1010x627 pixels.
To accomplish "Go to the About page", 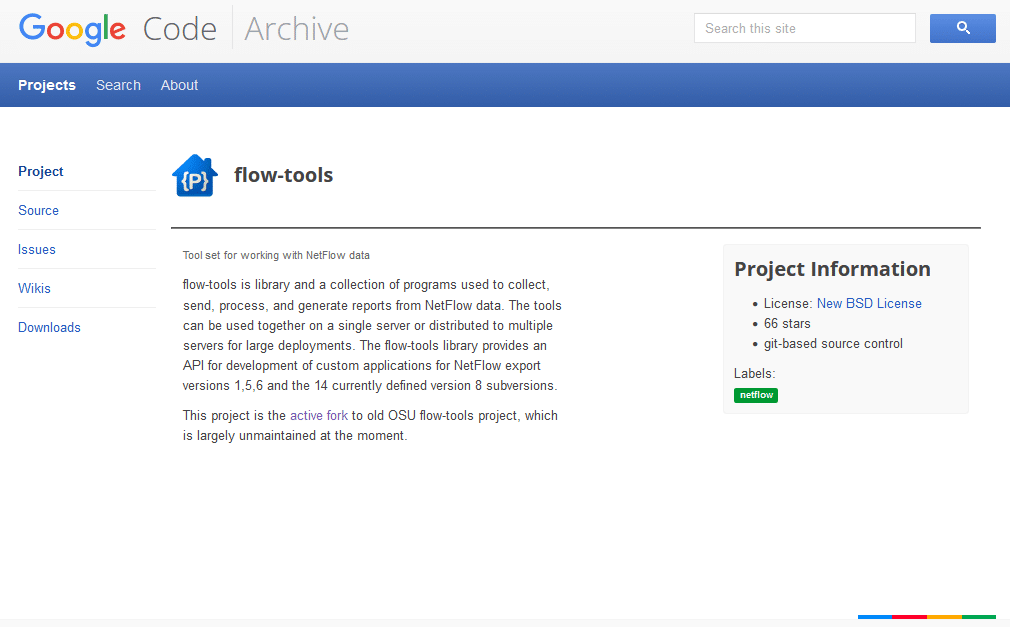I will [179, 85].
